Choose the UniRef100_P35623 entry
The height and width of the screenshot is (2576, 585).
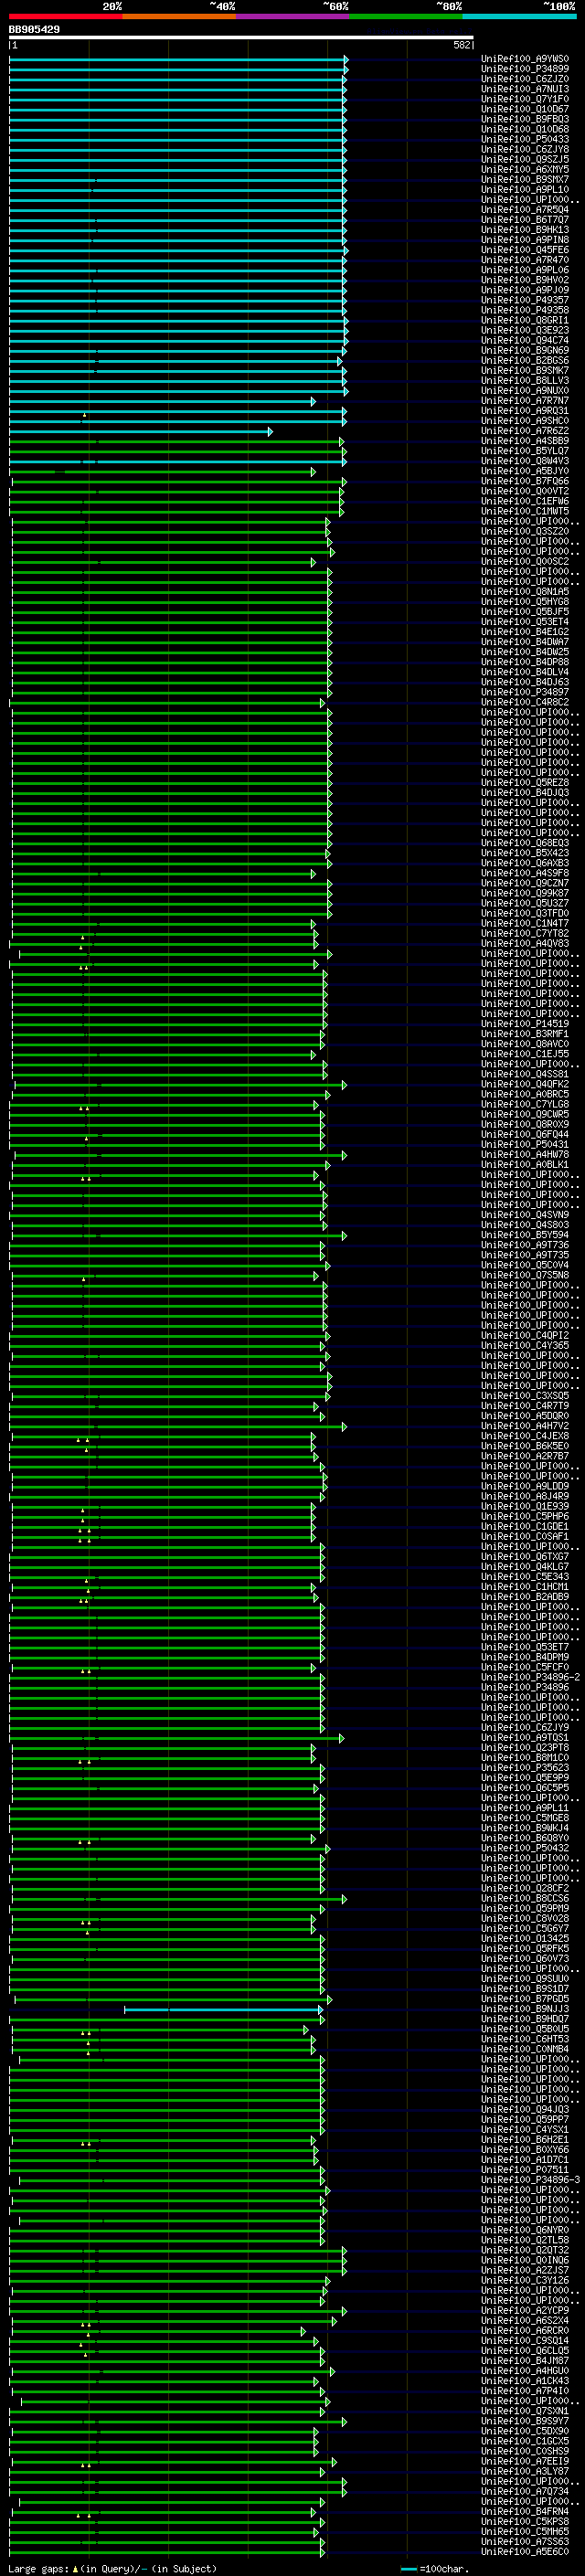pos(525,1768)
